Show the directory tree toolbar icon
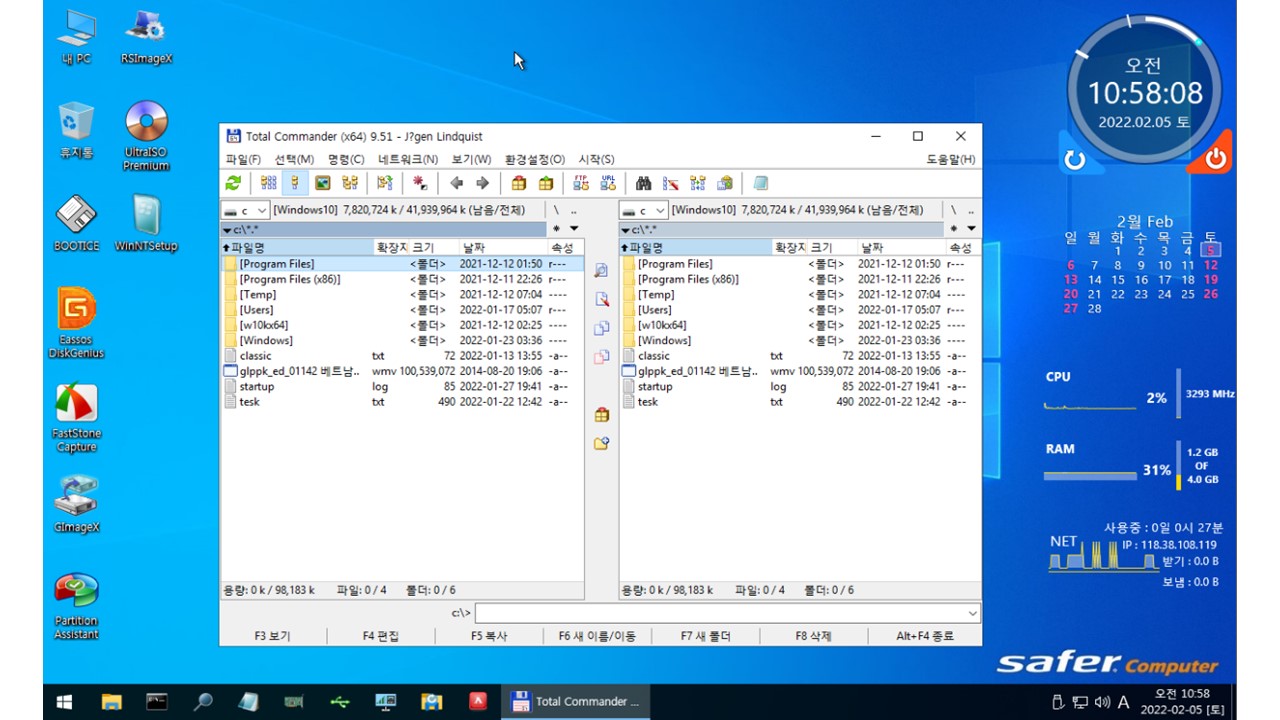Screen dimensions: 1280x720 349,183
